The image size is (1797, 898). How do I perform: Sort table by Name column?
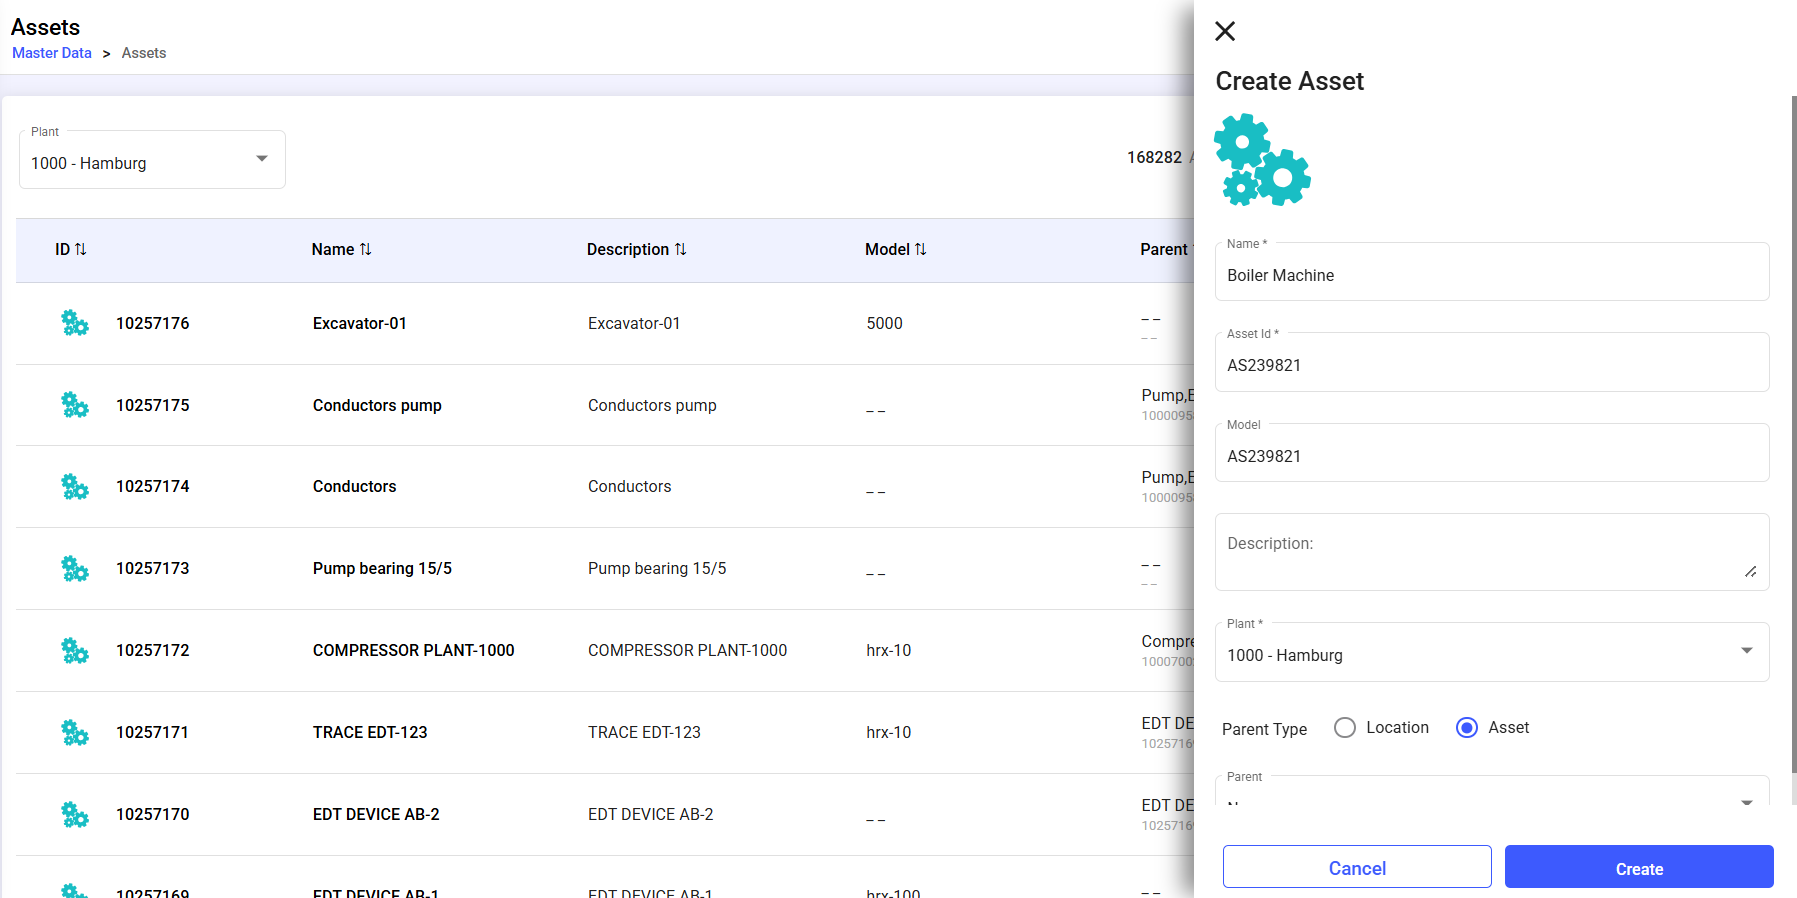(x=341, y=249)
